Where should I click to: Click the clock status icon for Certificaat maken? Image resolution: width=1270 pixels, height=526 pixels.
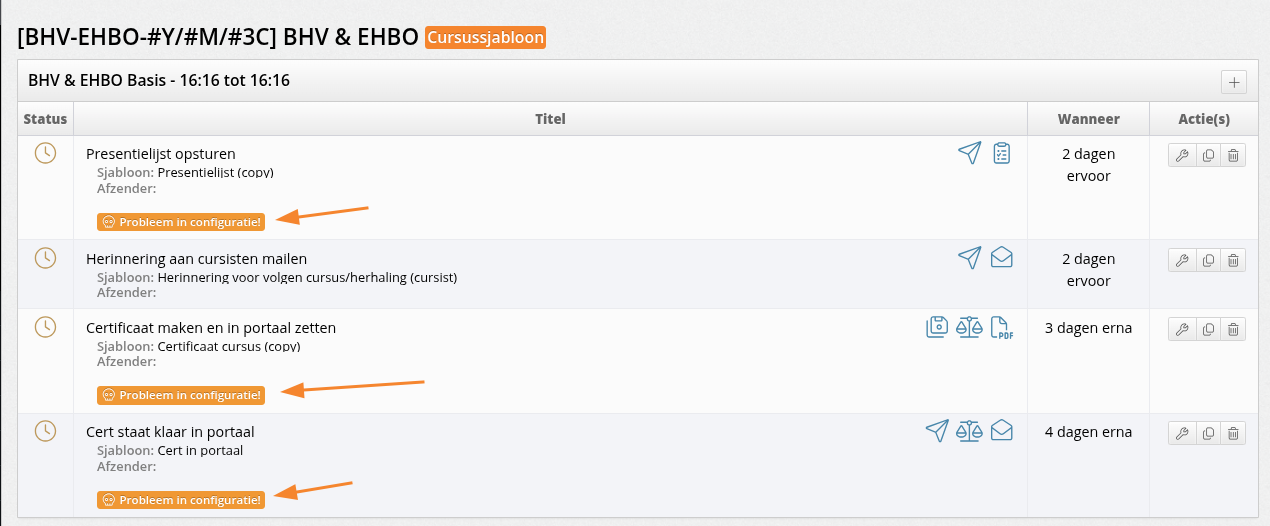tap(45, 326)
